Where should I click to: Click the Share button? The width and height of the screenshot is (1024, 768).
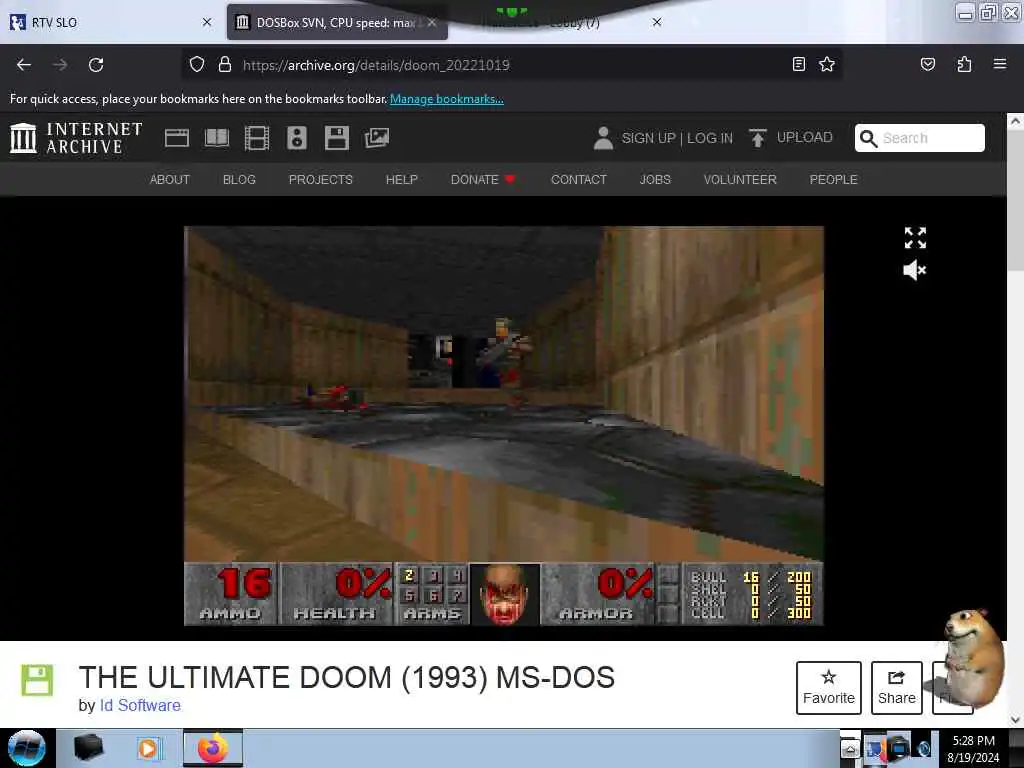[x=897, y=688]
